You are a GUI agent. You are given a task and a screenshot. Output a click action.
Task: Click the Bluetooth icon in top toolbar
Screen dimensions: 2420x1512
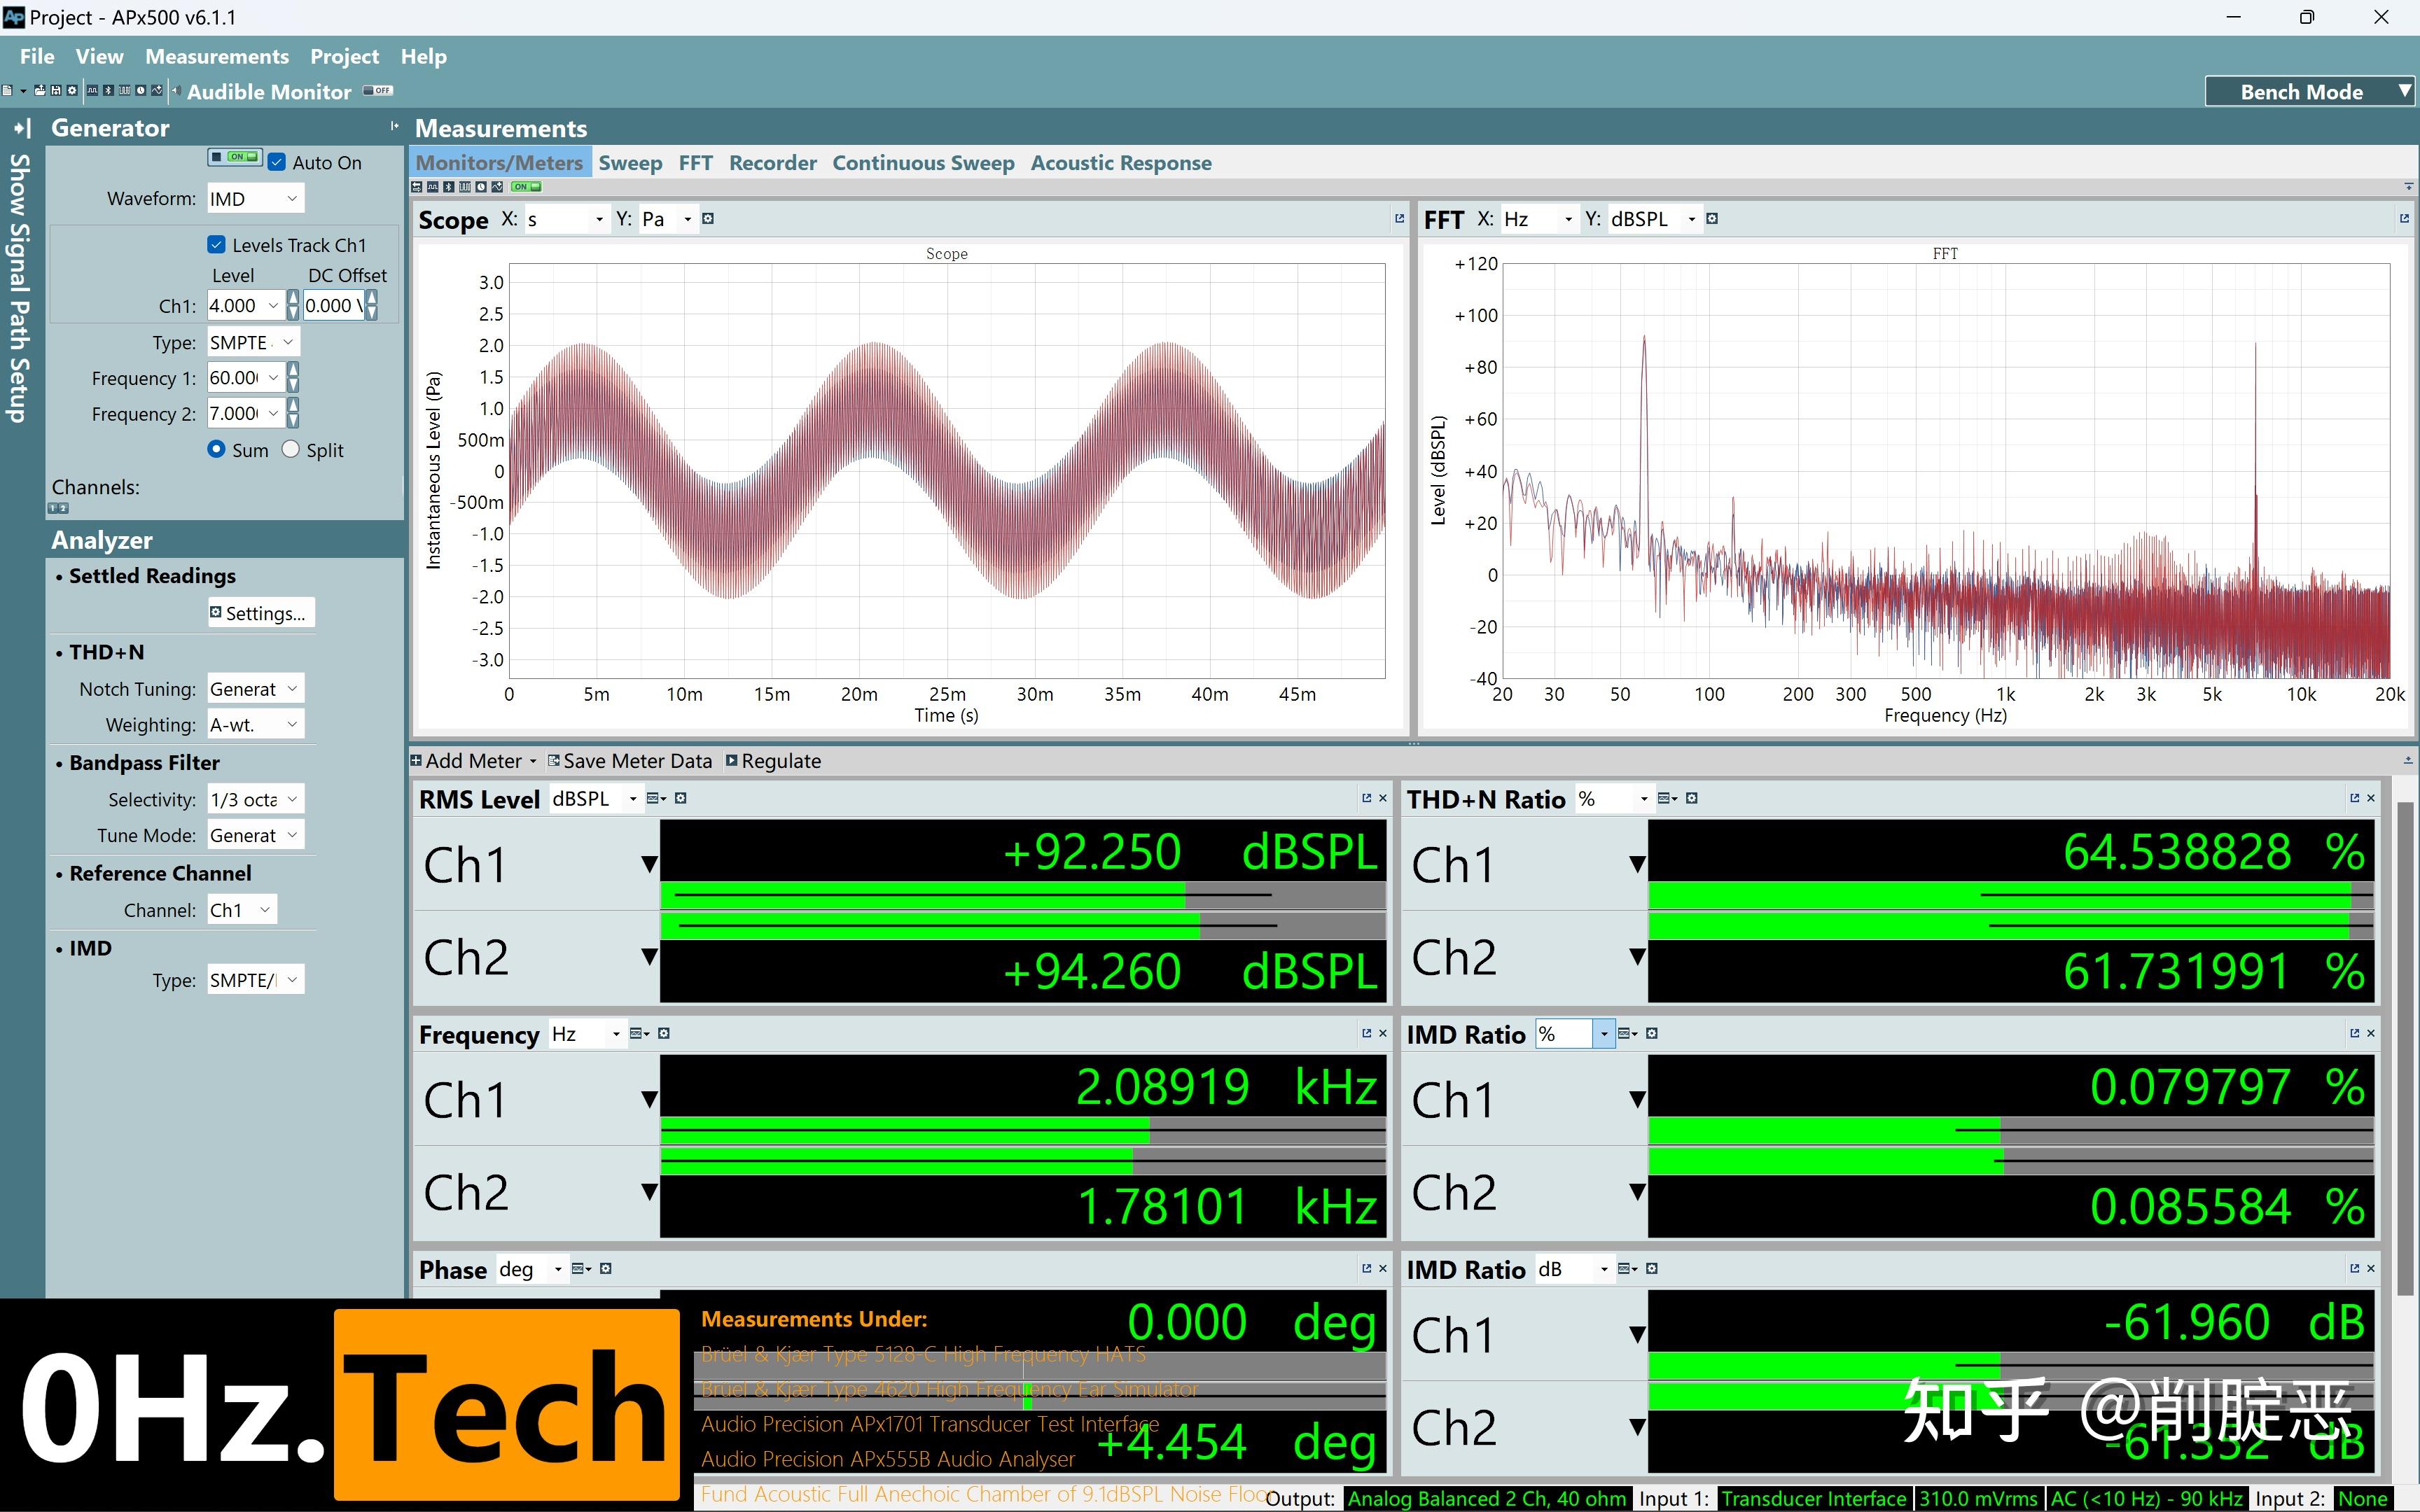pyautogui.click(x=109, y=91)
